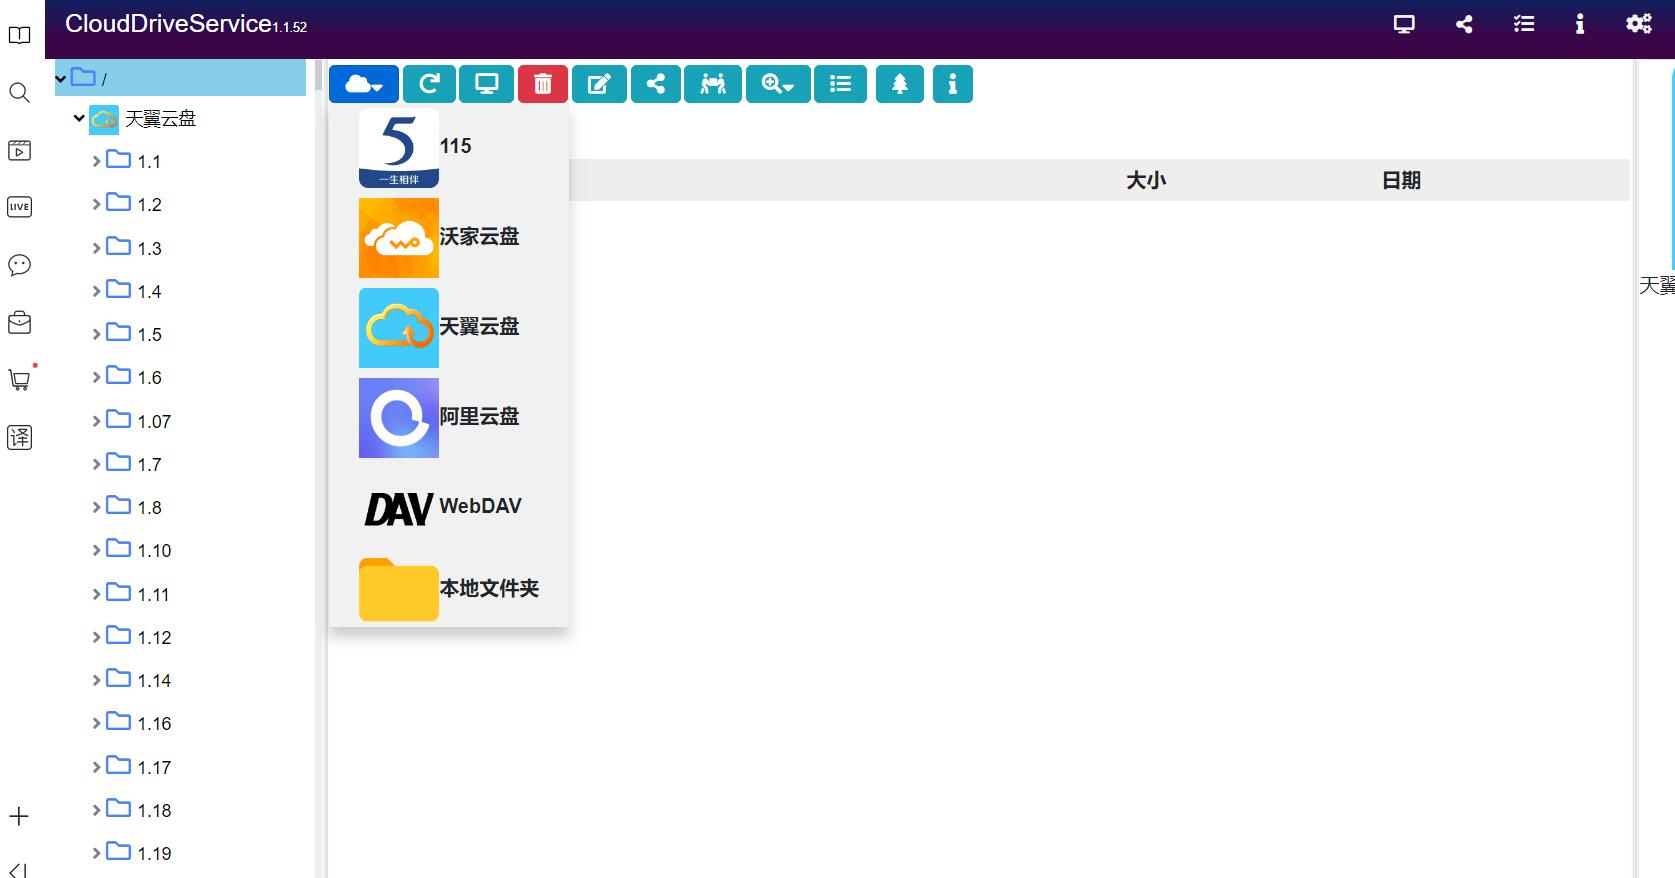
Task: Select folder 1.17 in the tree
Action: 139,767
